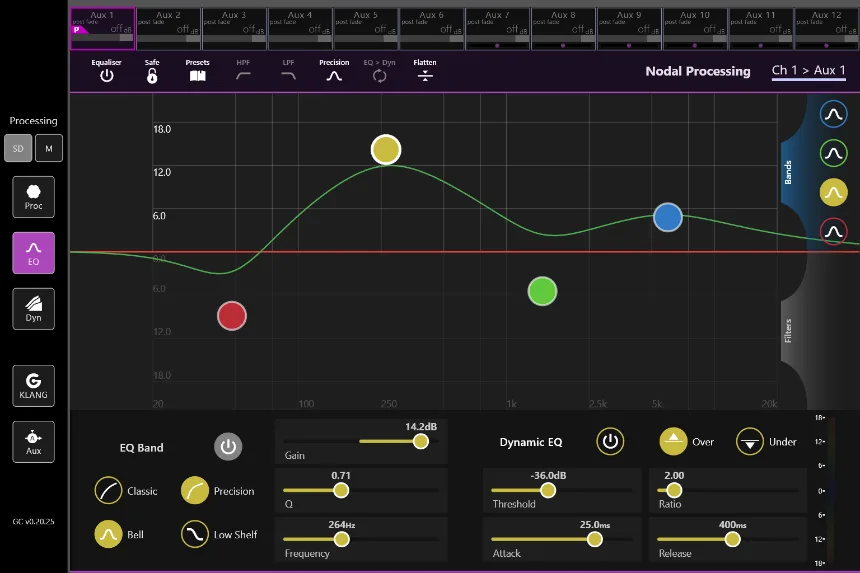860x573 pixels.
Task: Select the Aux 7 channel tab
Action: (x=497, y=29)
